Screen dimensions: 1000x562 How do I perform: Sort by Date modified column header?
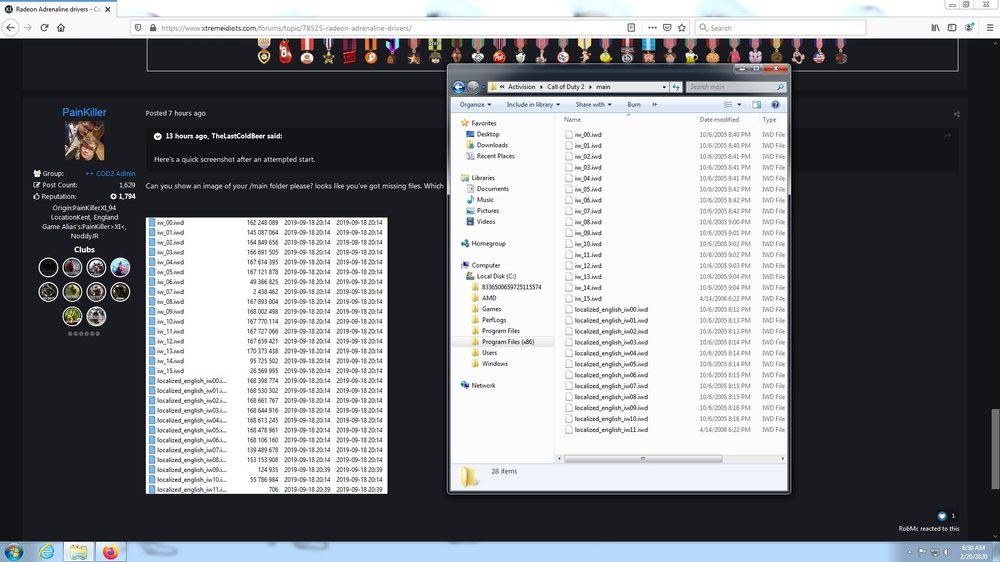719,119
